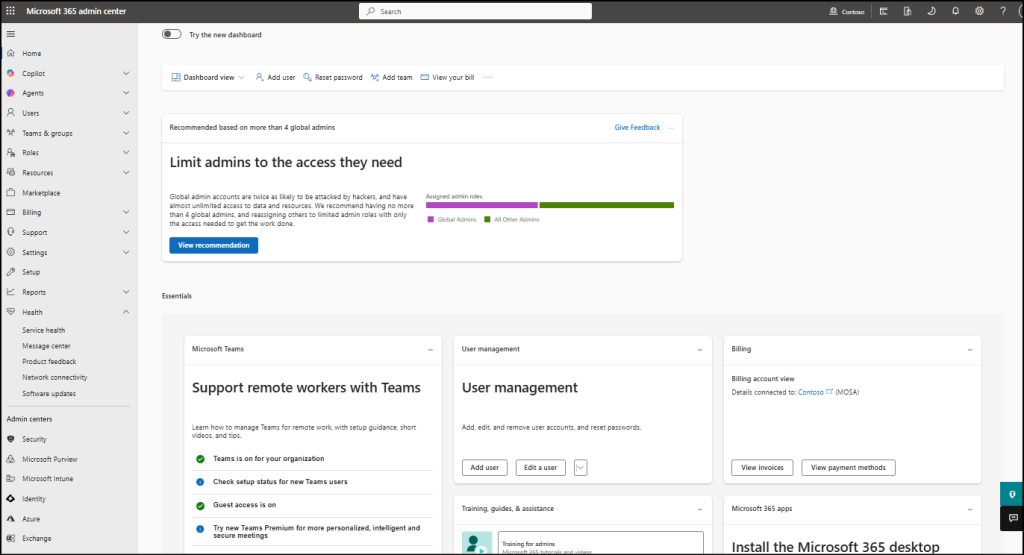Click the Identity diamond icon in sidebar
Viewport: 1024px width, 555px height.
pos(10,499)
